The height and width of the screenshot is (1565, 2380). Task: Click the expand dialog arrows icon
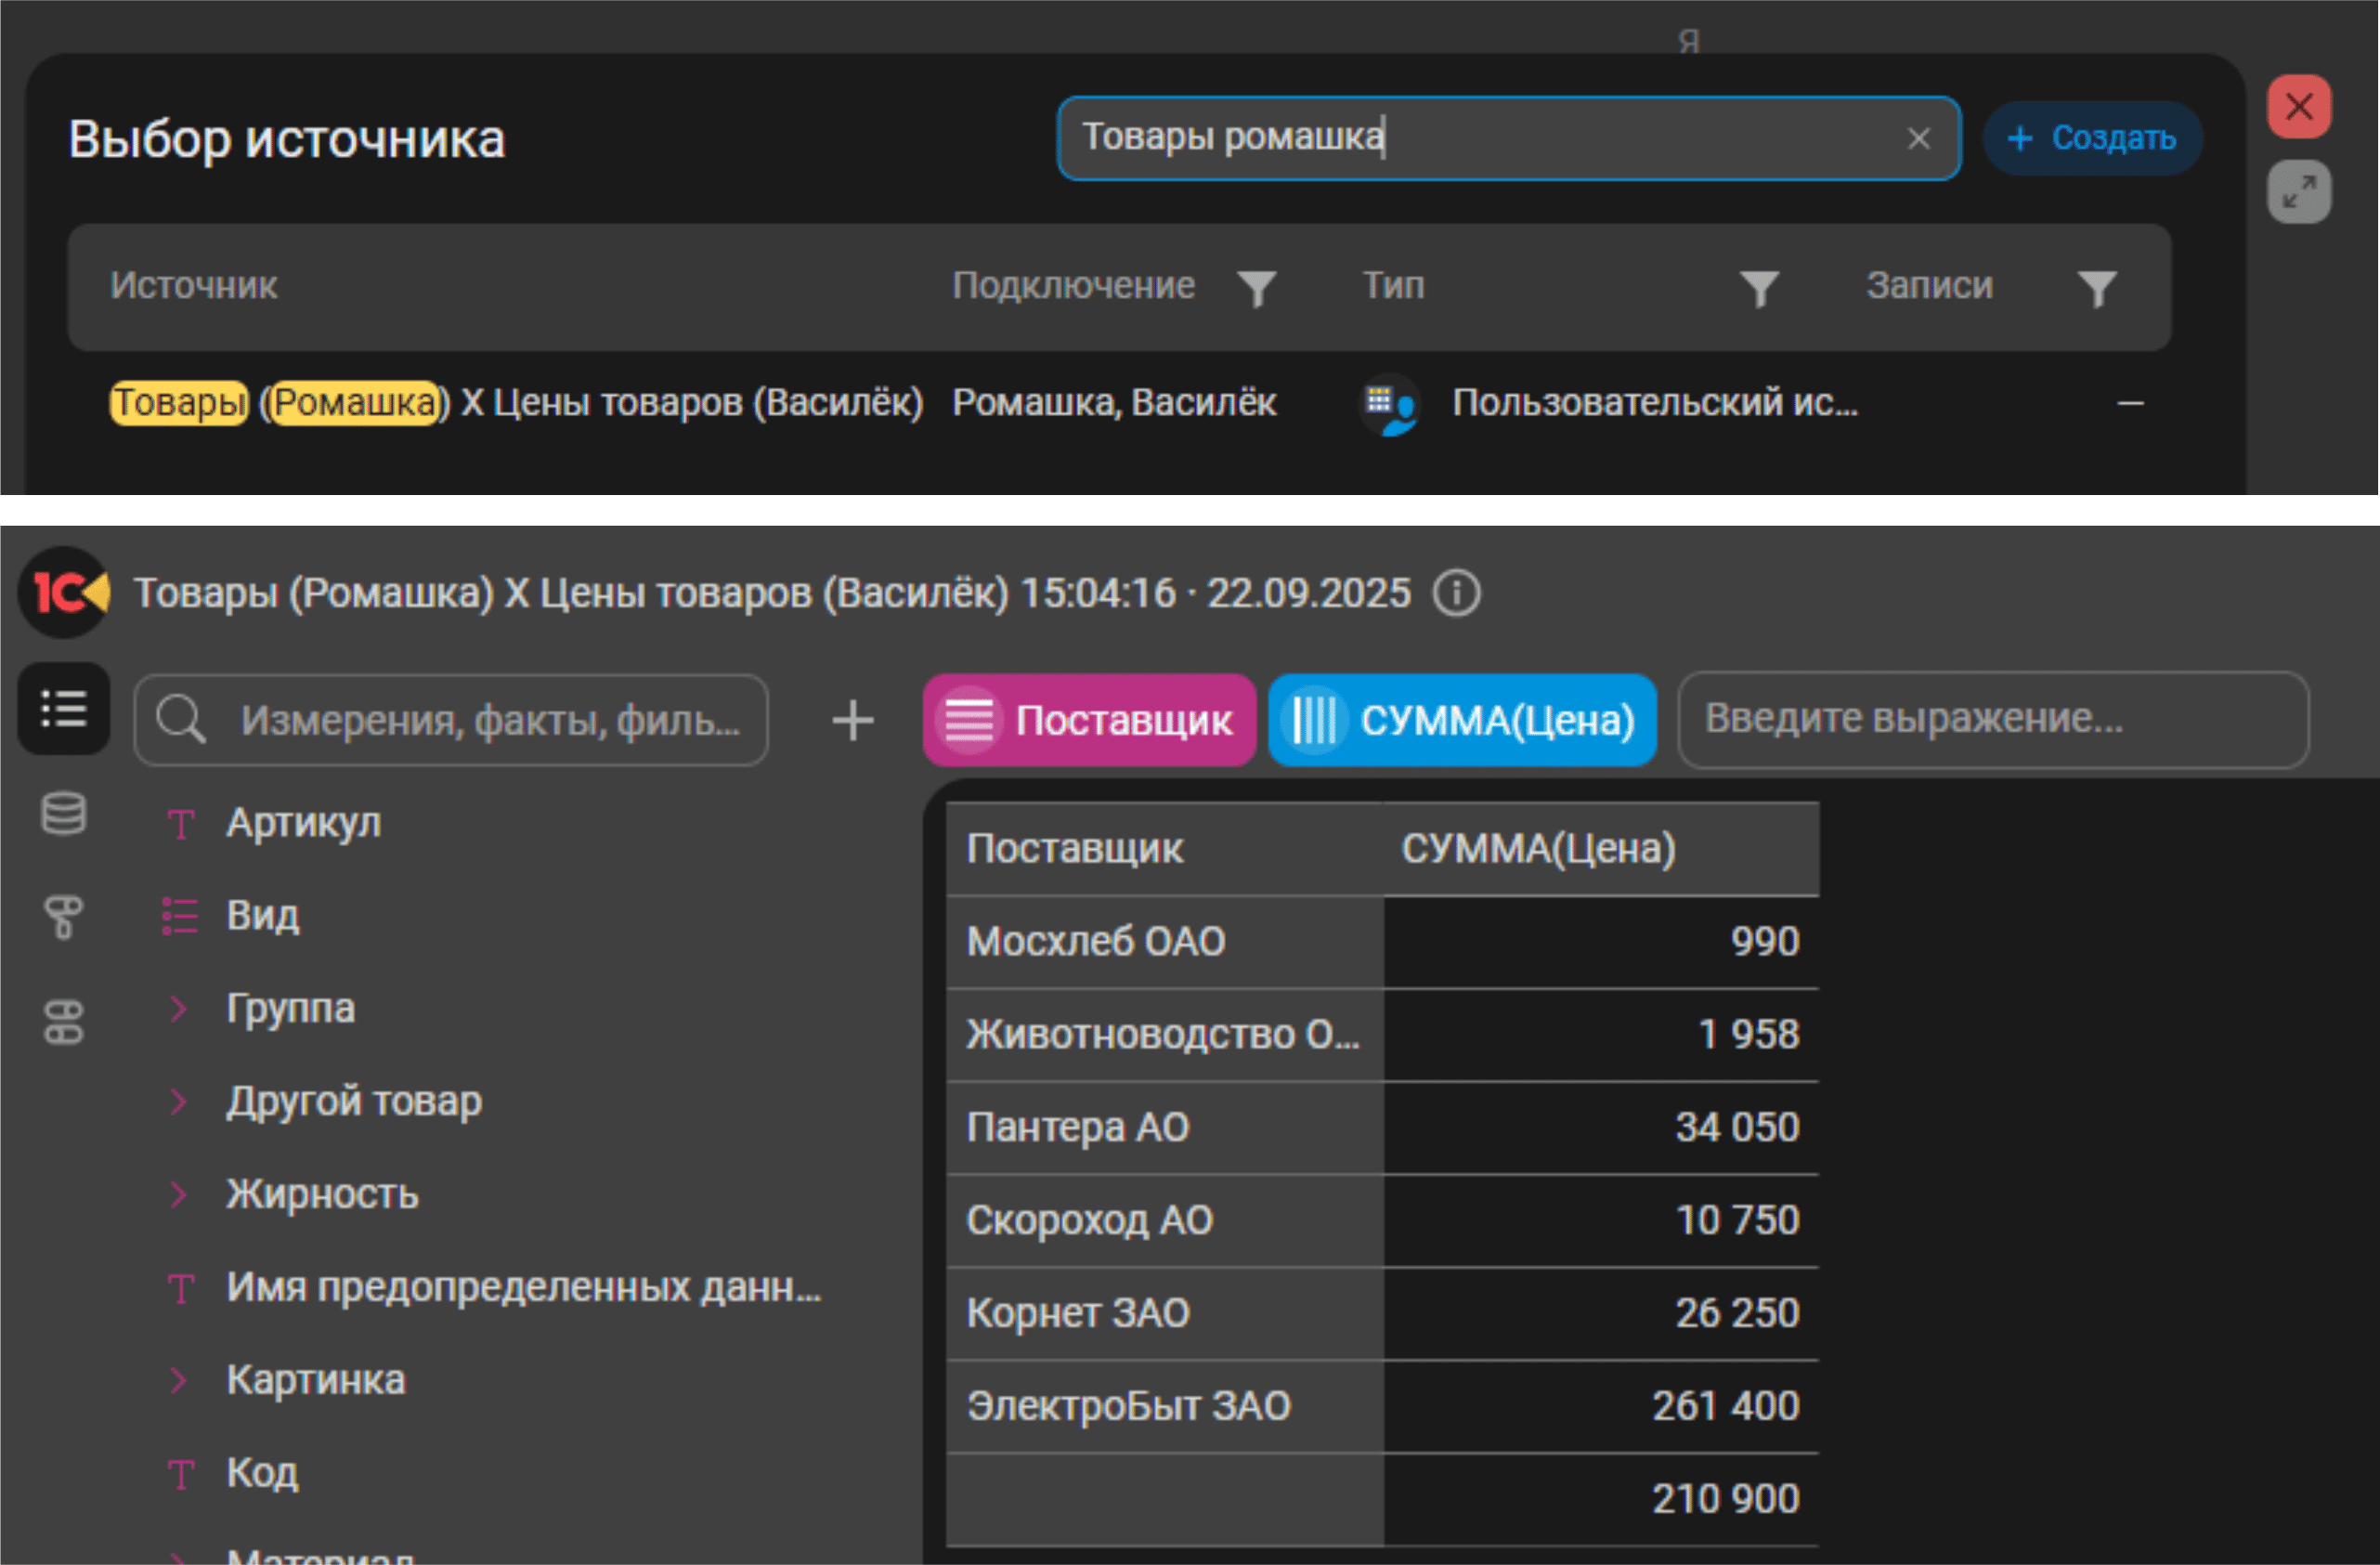(2298, 191)
